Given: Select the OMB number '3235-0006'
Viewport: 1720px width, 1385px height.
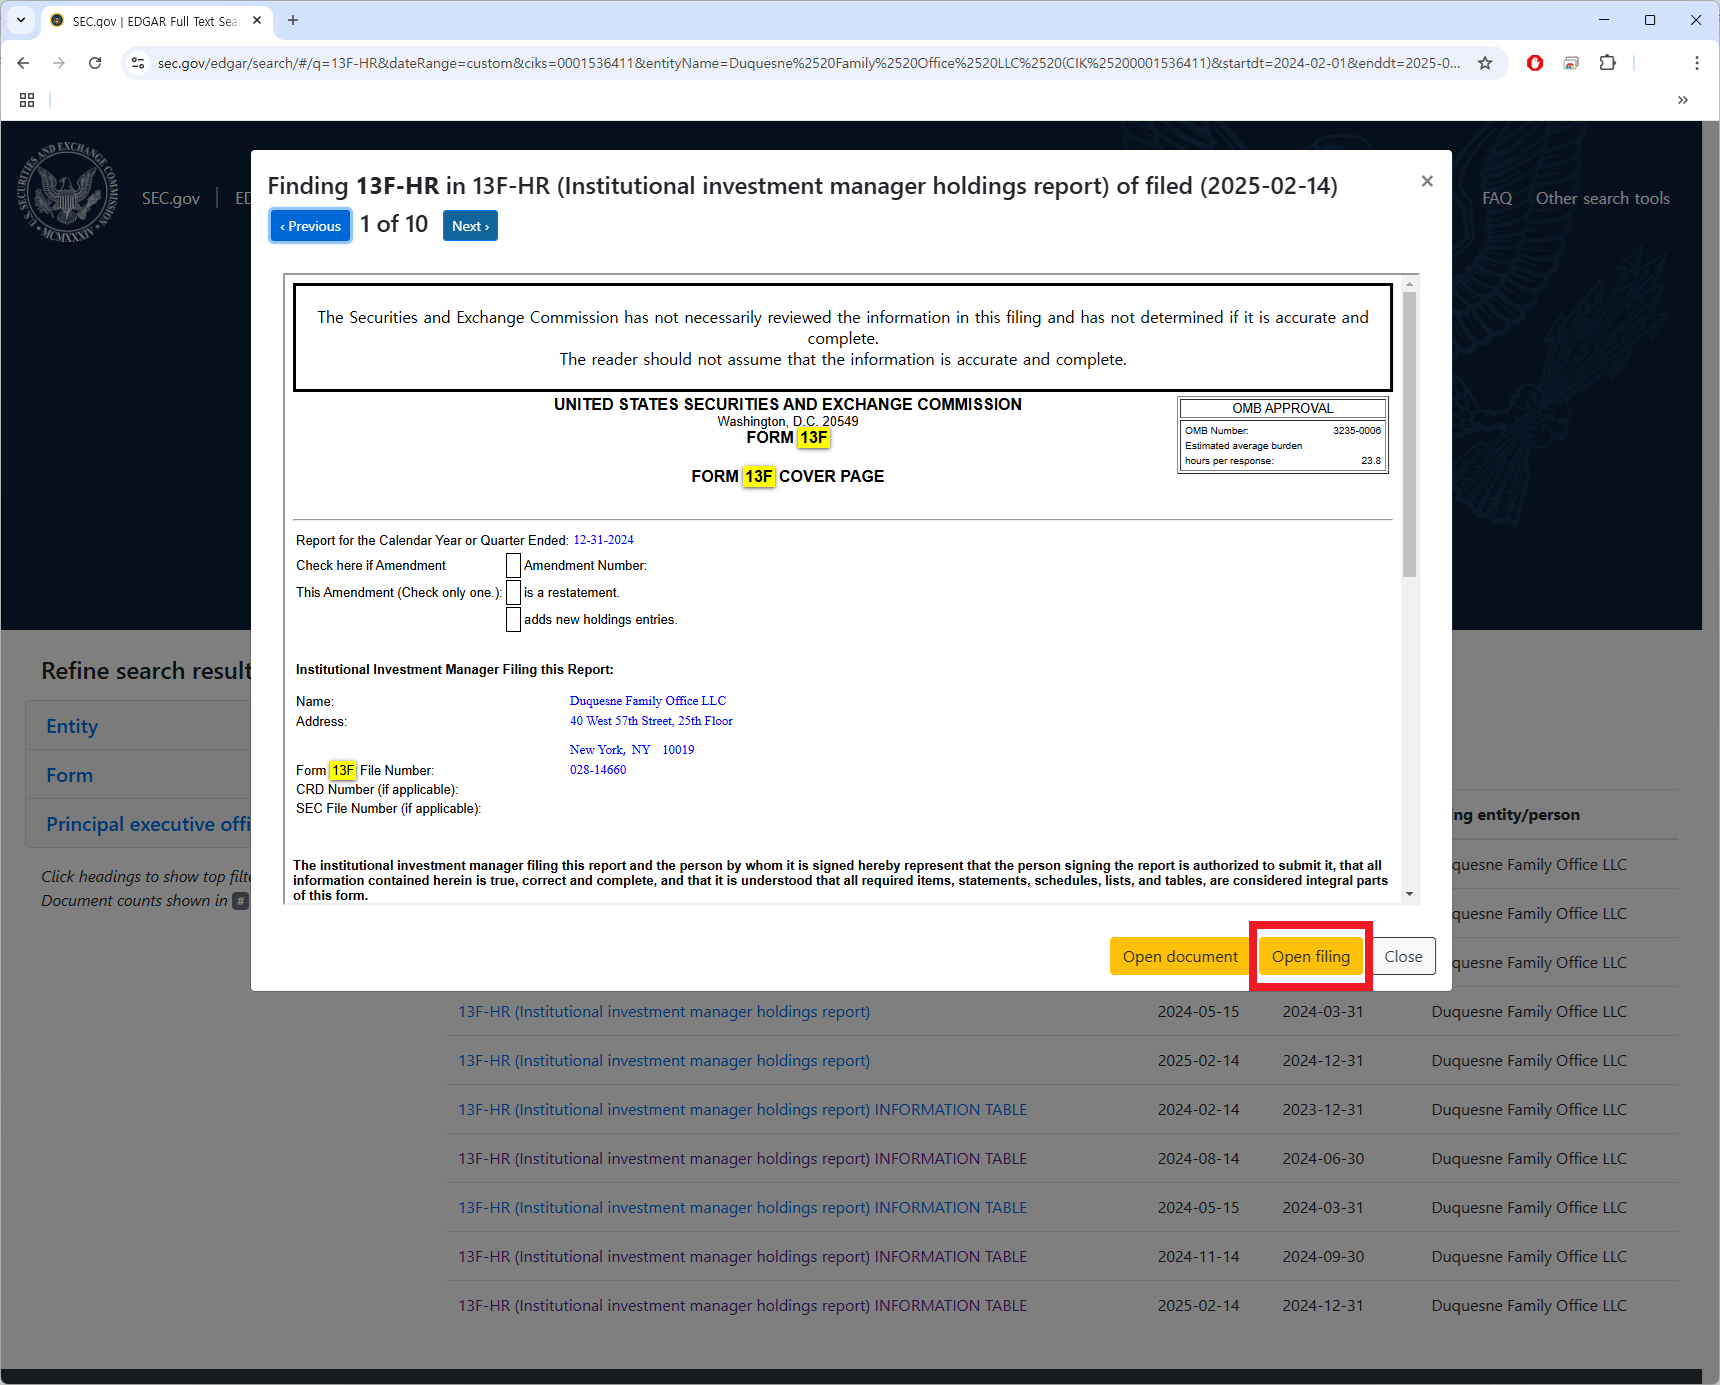Looking at the screenshot, I should 1356,431.
